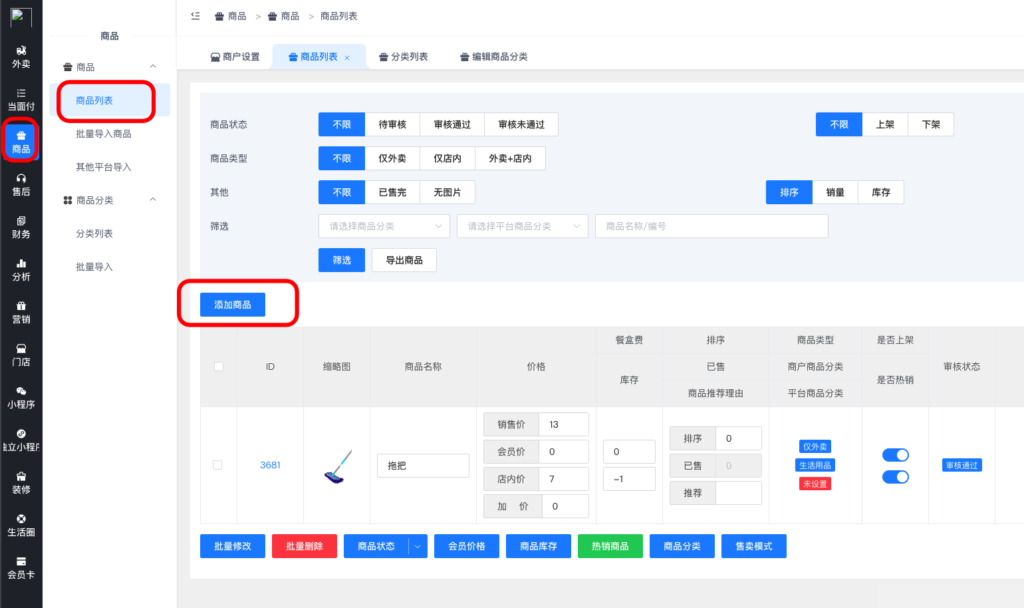
Task: Open the 售后 after-sales sidebar icon
Action: (x=20, y=183)
